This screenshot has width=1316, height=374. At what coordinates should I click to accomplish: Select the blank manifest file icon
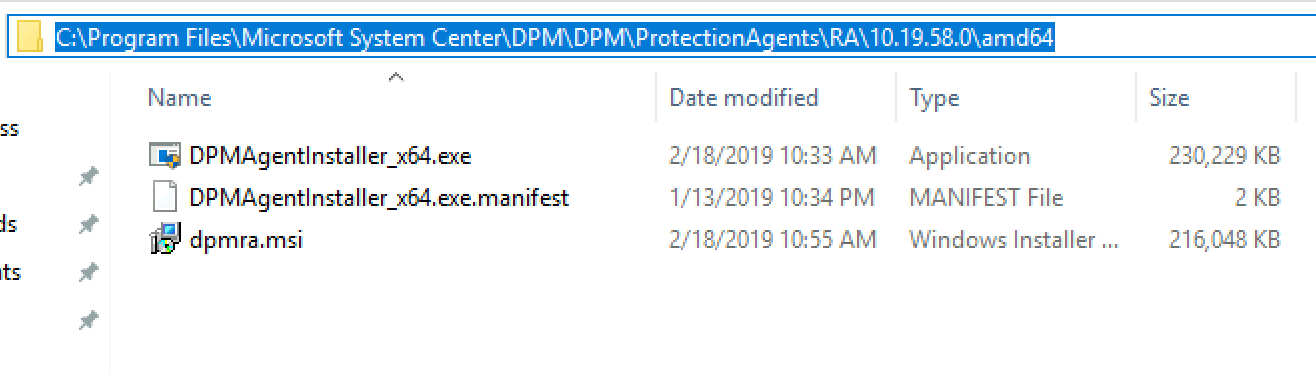click(164, 197)
